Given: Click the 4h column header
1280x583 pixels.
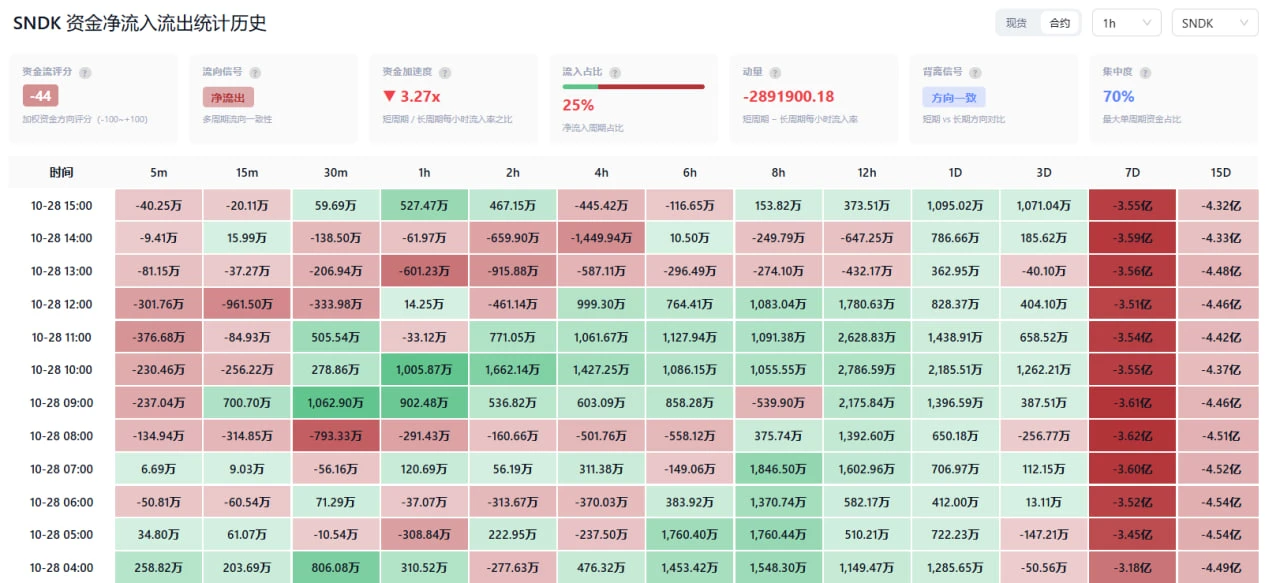Looking at the screenshot, I should click(601, 173).
